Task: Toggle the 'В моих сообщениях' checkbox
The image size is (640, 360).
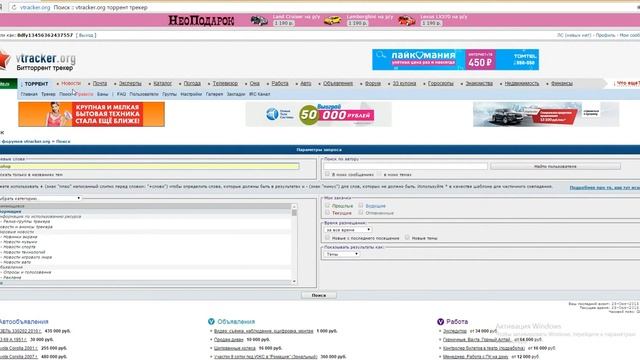Action: (x=327, y=174)
